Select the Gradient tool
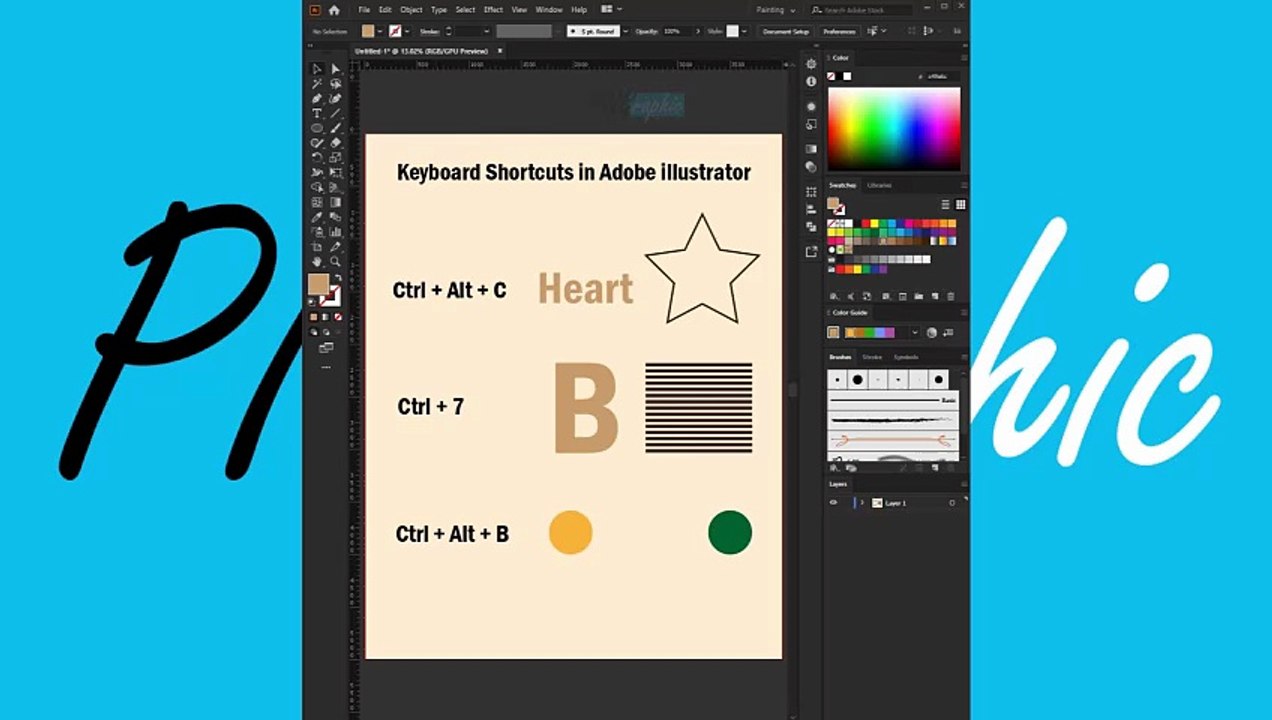1272x720 pixels. point(335,202)
